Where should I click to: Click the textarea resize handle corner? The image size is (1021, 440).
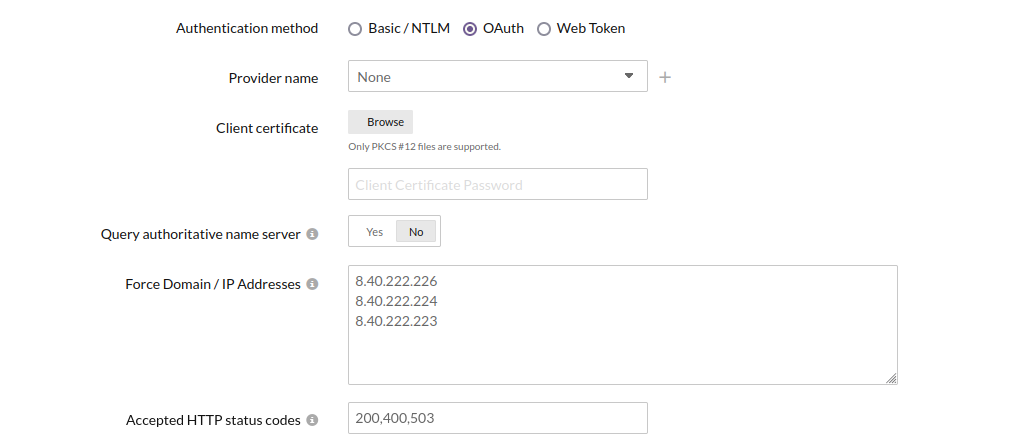(x=891, y=378)
